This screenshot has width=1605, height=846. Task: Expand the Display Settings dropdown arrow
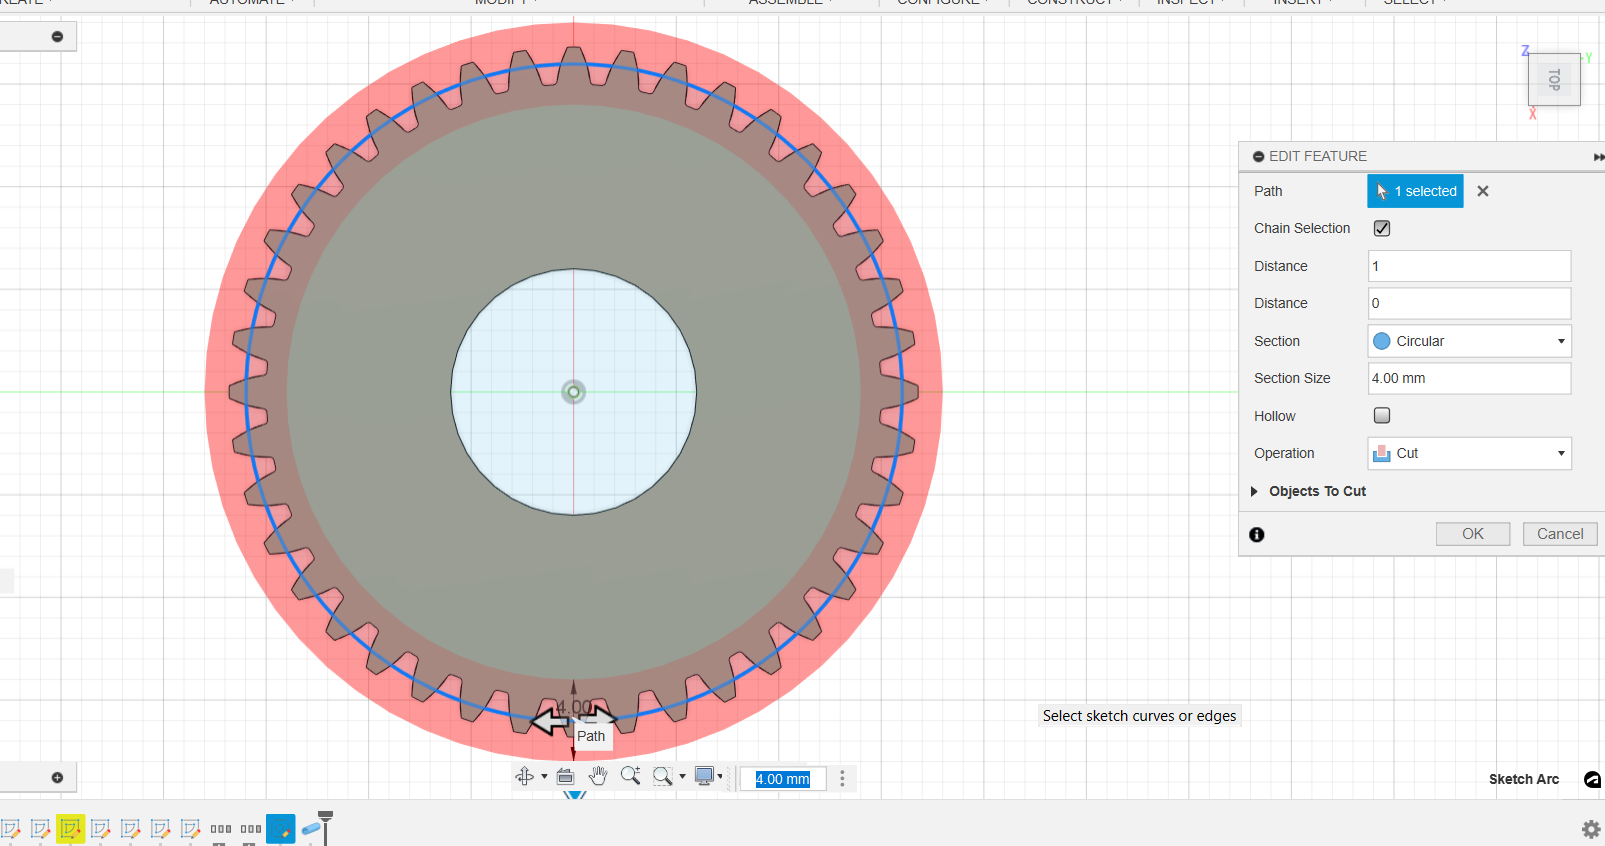pyautogui.click(x=720, y=777)
